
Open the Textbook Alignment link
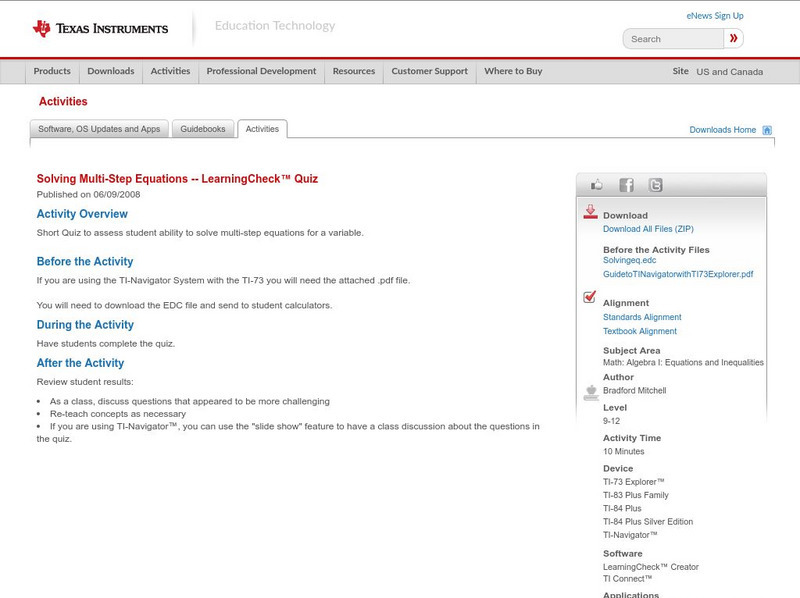(x=642, y=331)
